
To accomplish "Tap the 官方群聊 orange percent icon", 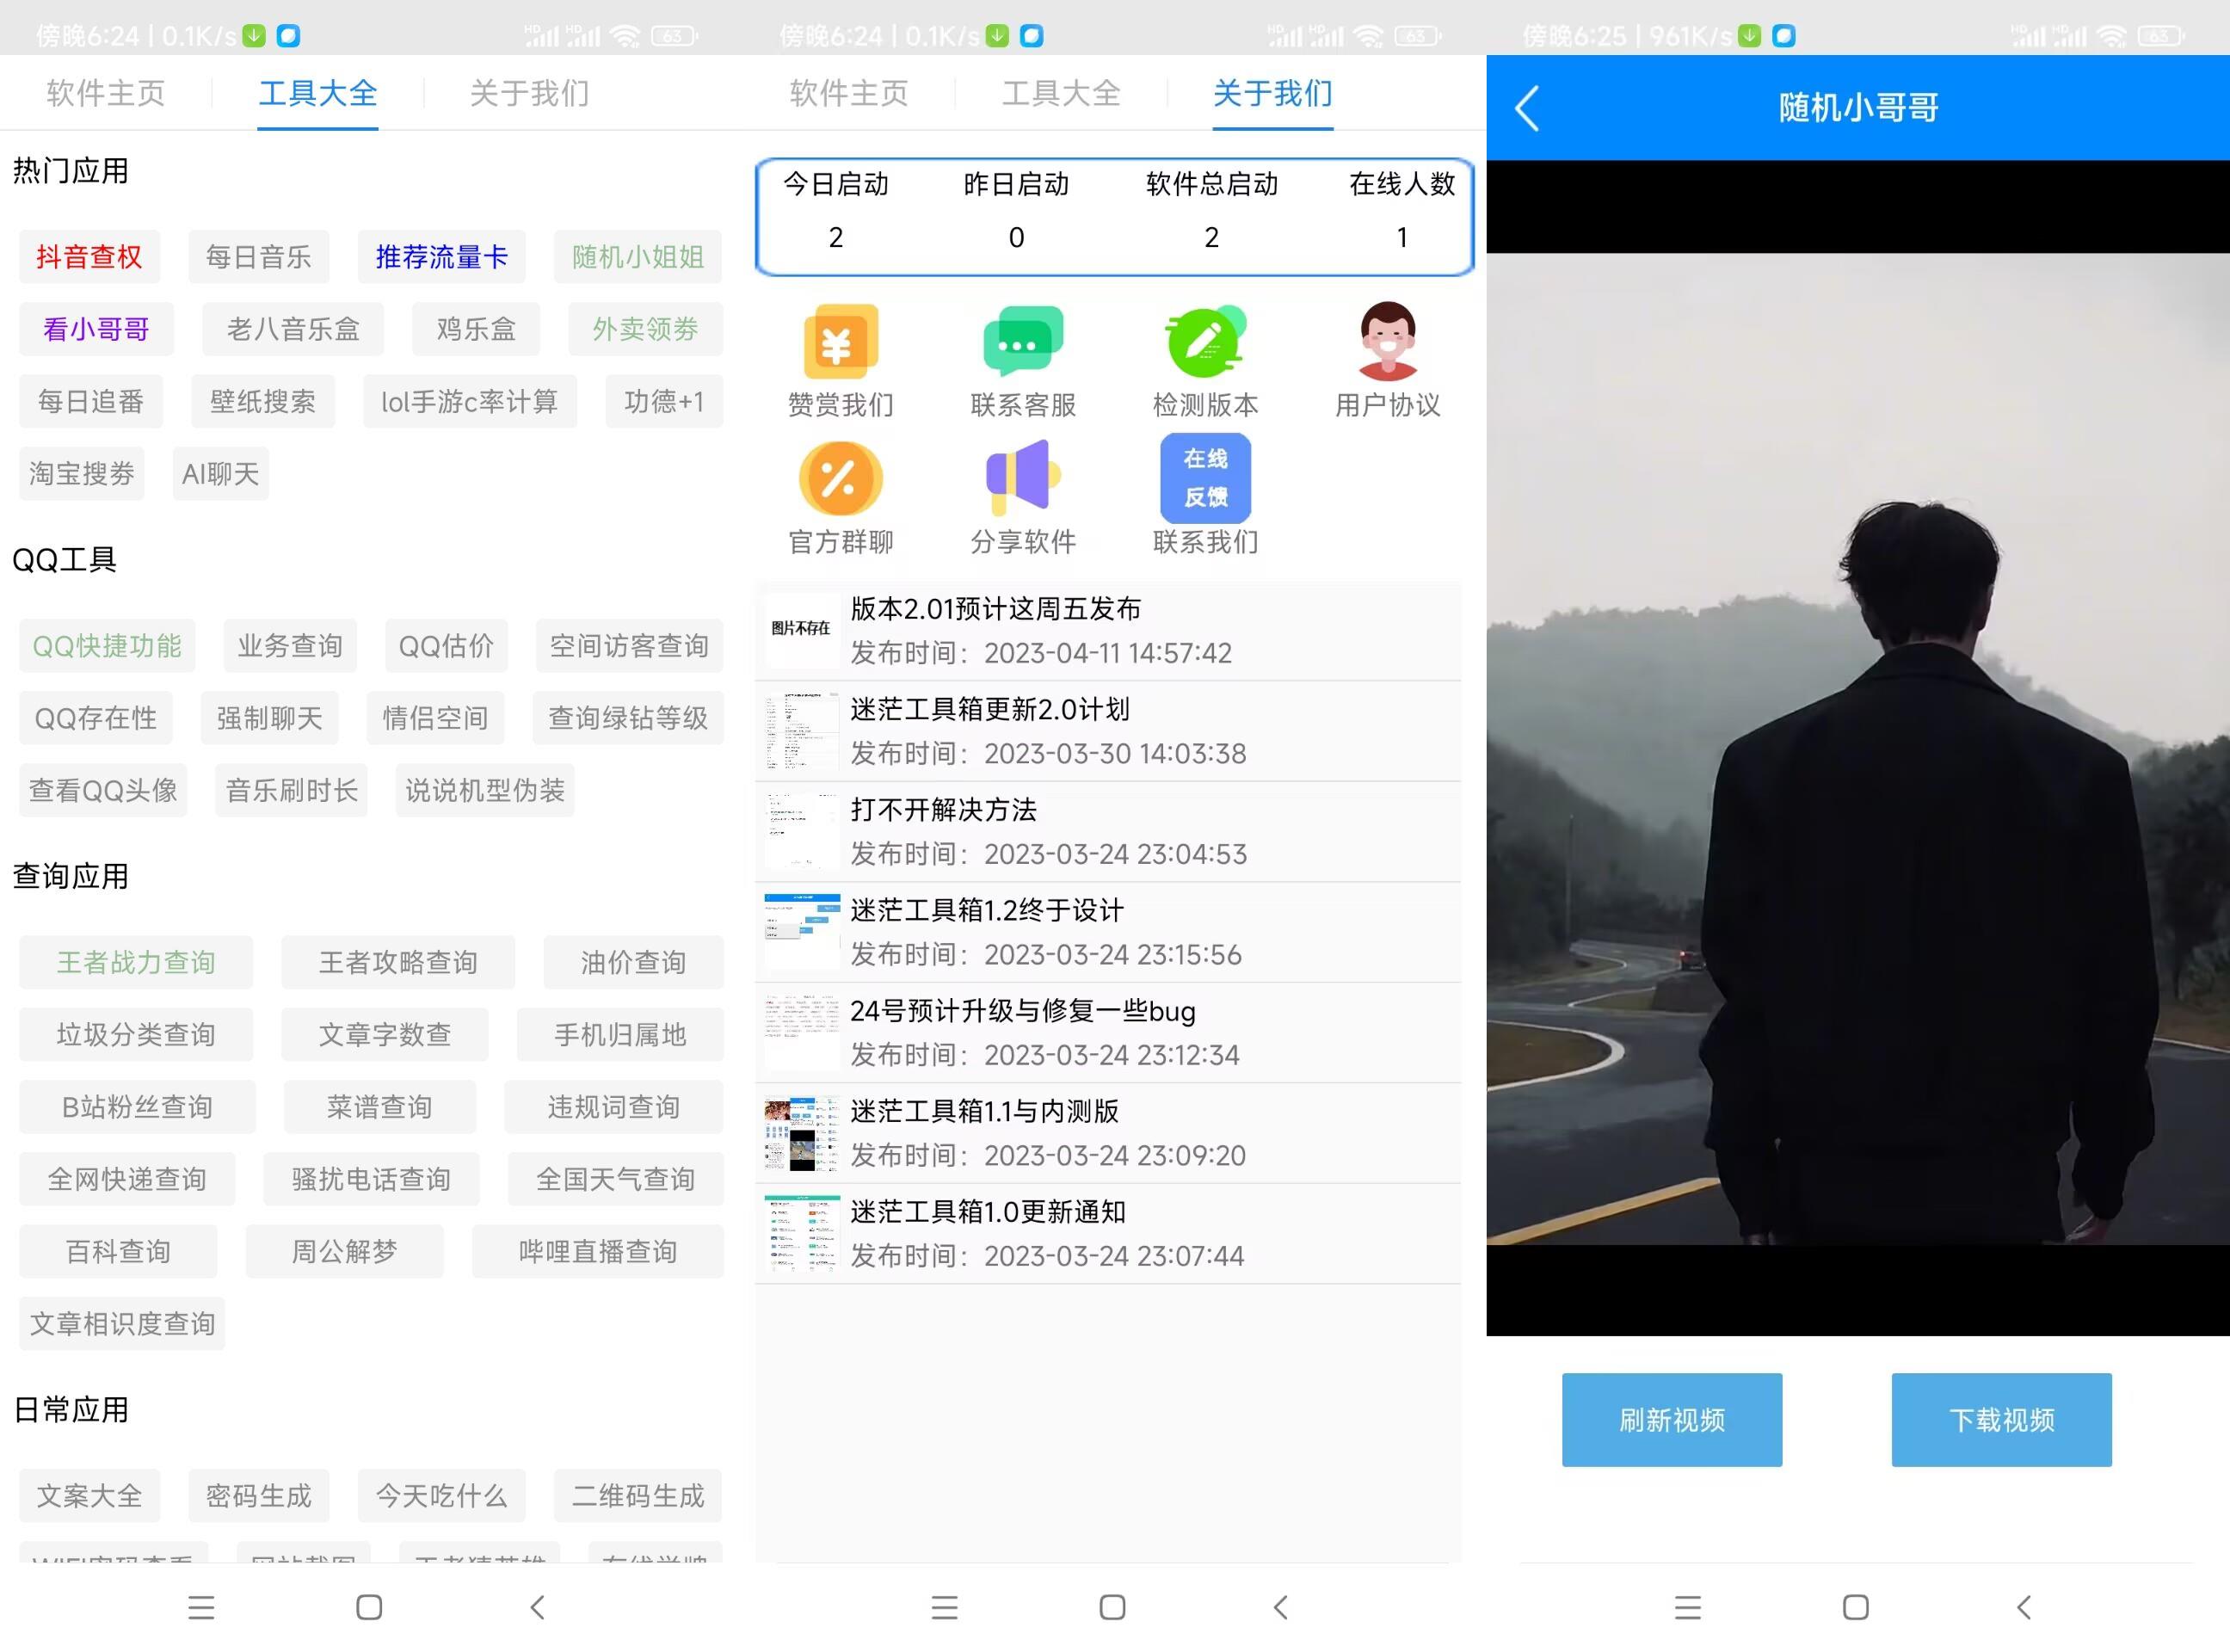I will coord(840,478).
